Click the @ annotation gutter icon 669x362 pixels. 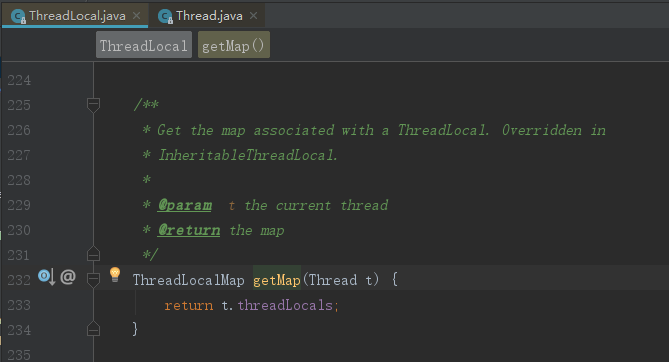pos(68,277)
